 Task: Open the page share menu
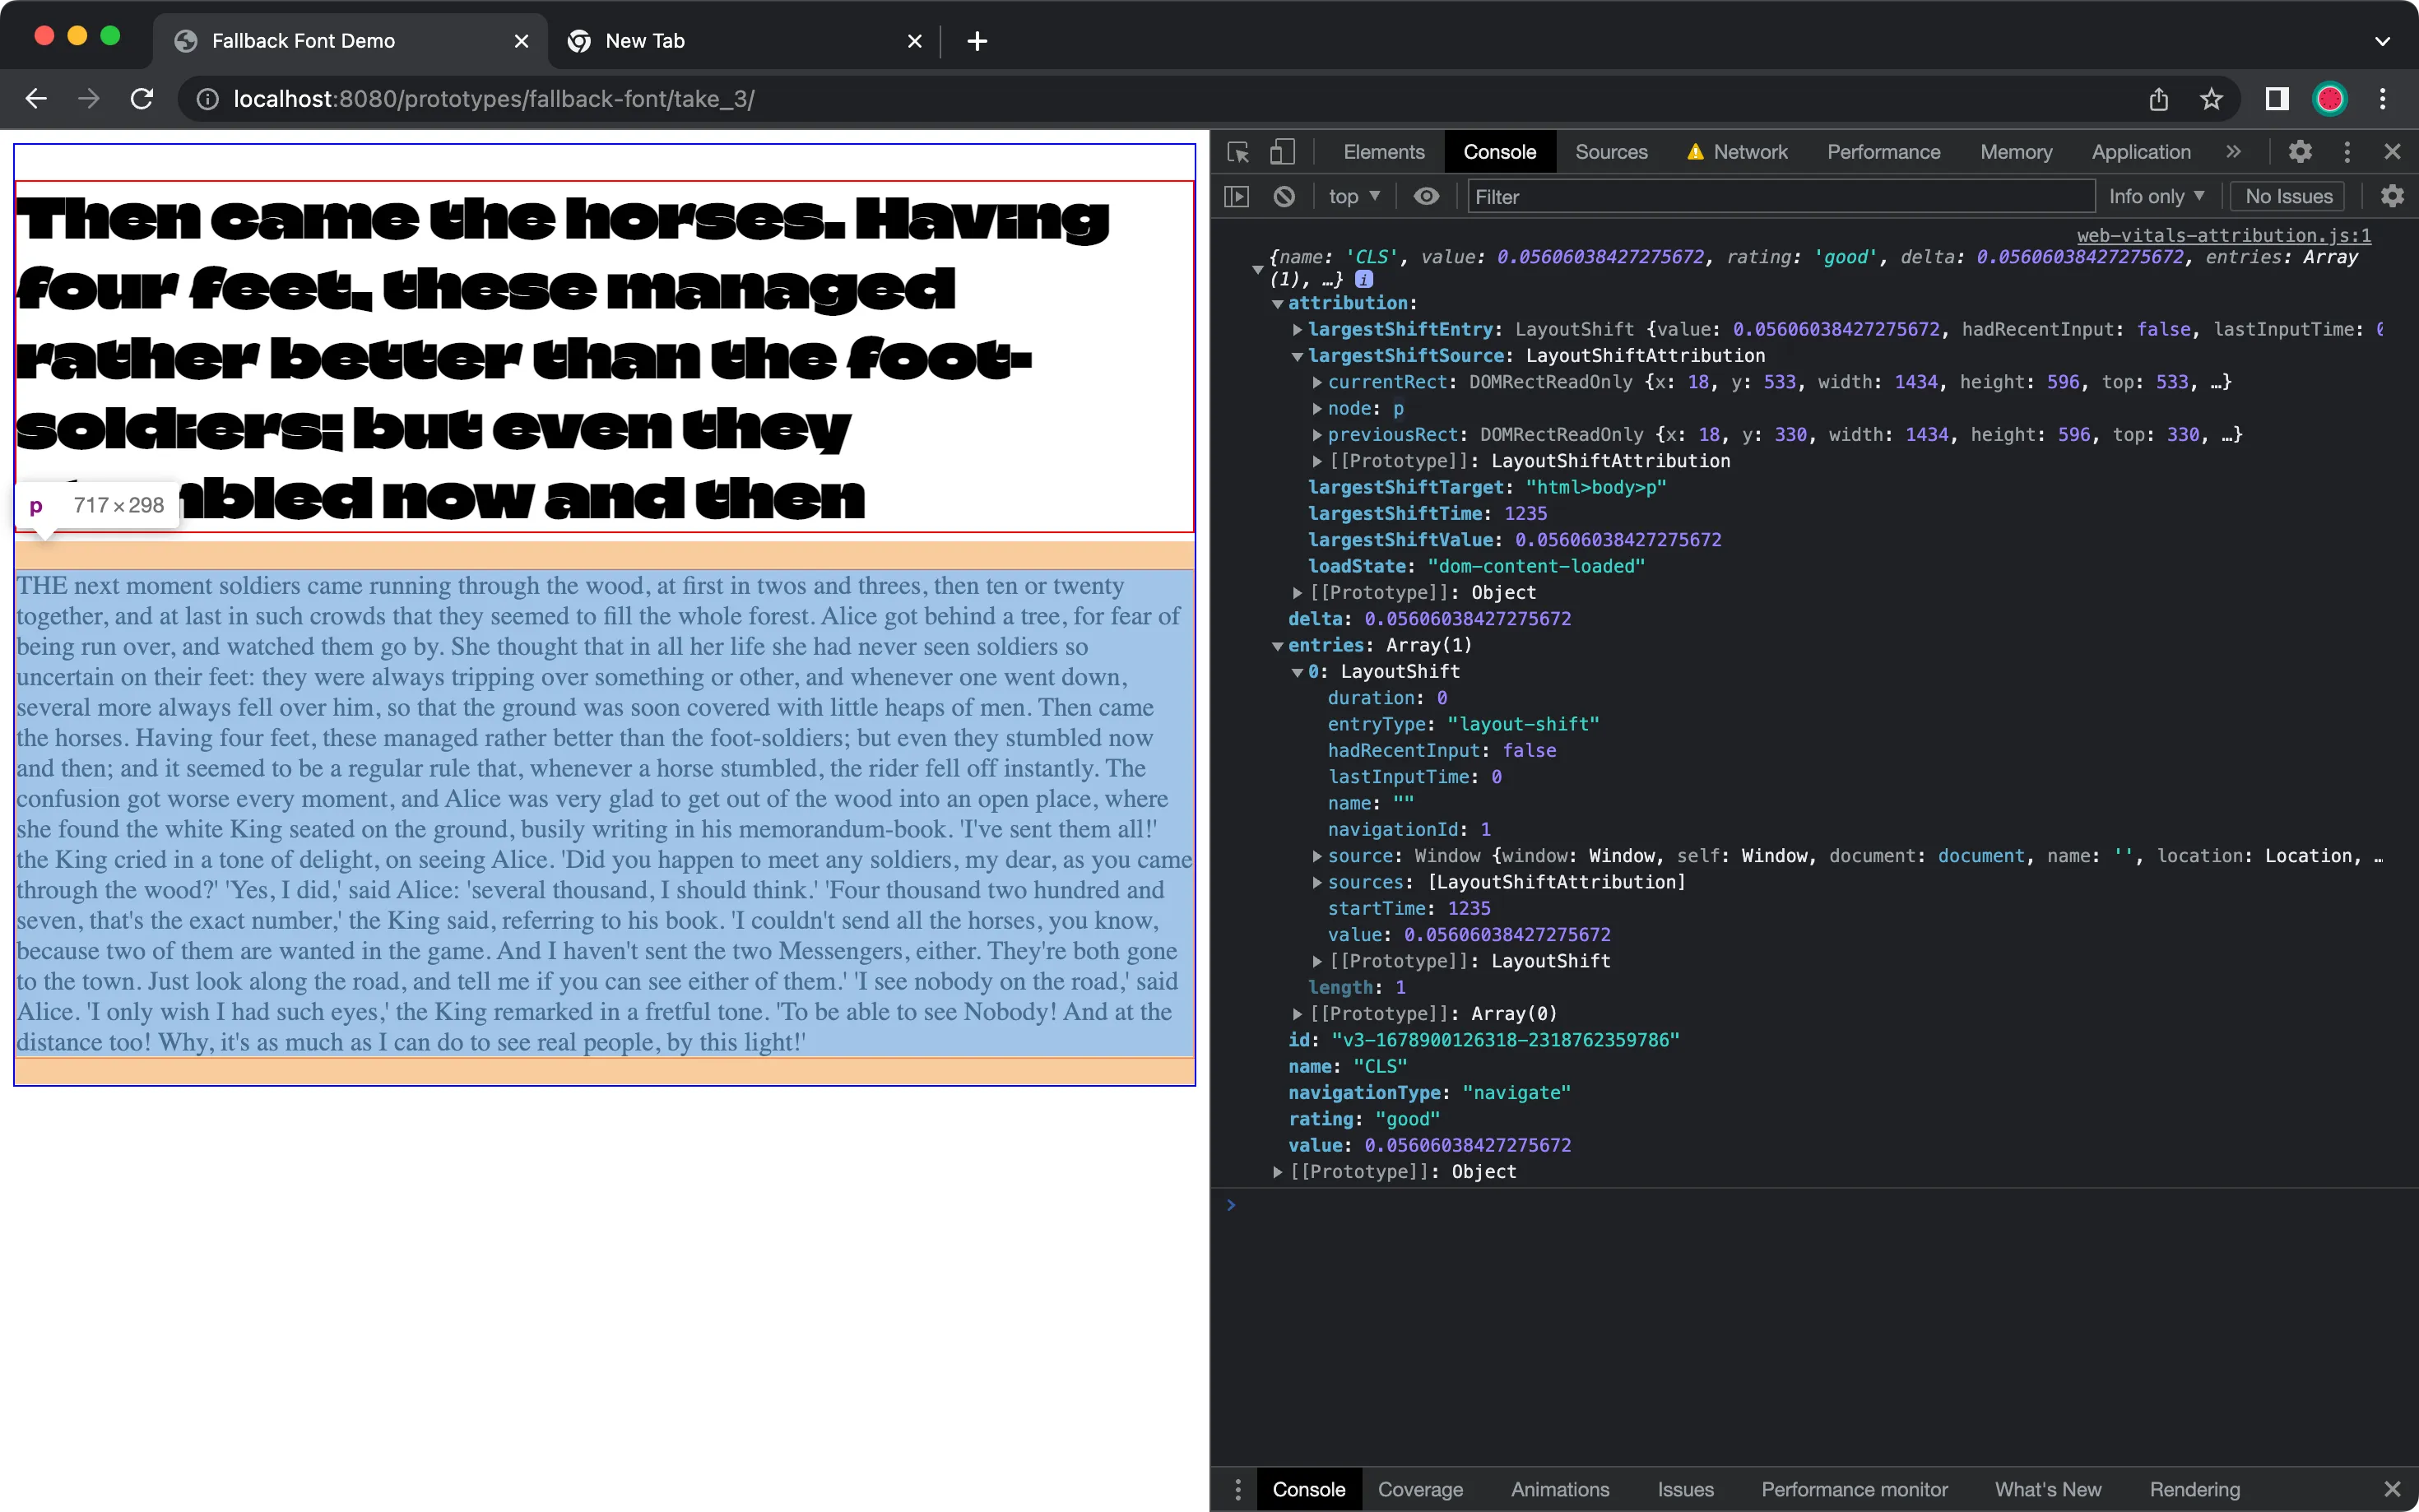tap(2157, 98)
